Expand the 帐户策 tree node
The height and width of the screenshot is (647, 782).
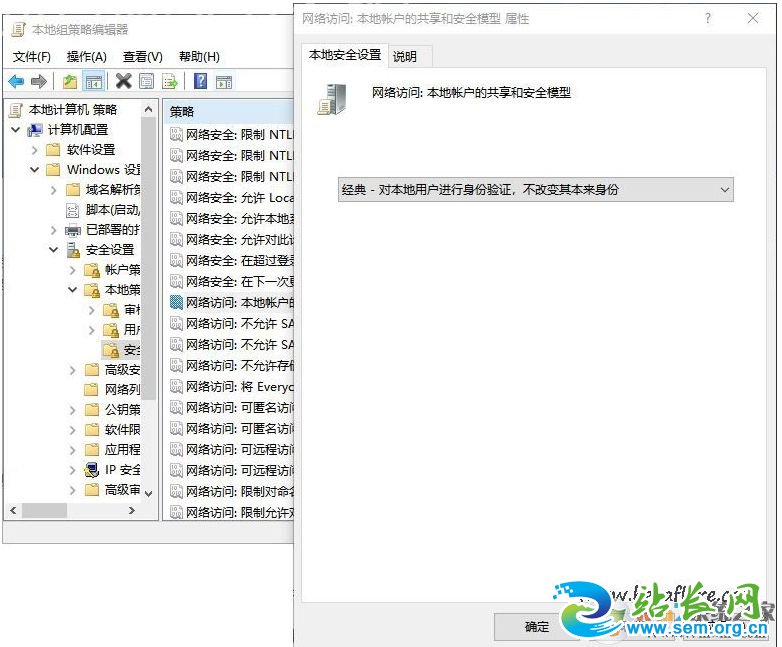[73, 270]
